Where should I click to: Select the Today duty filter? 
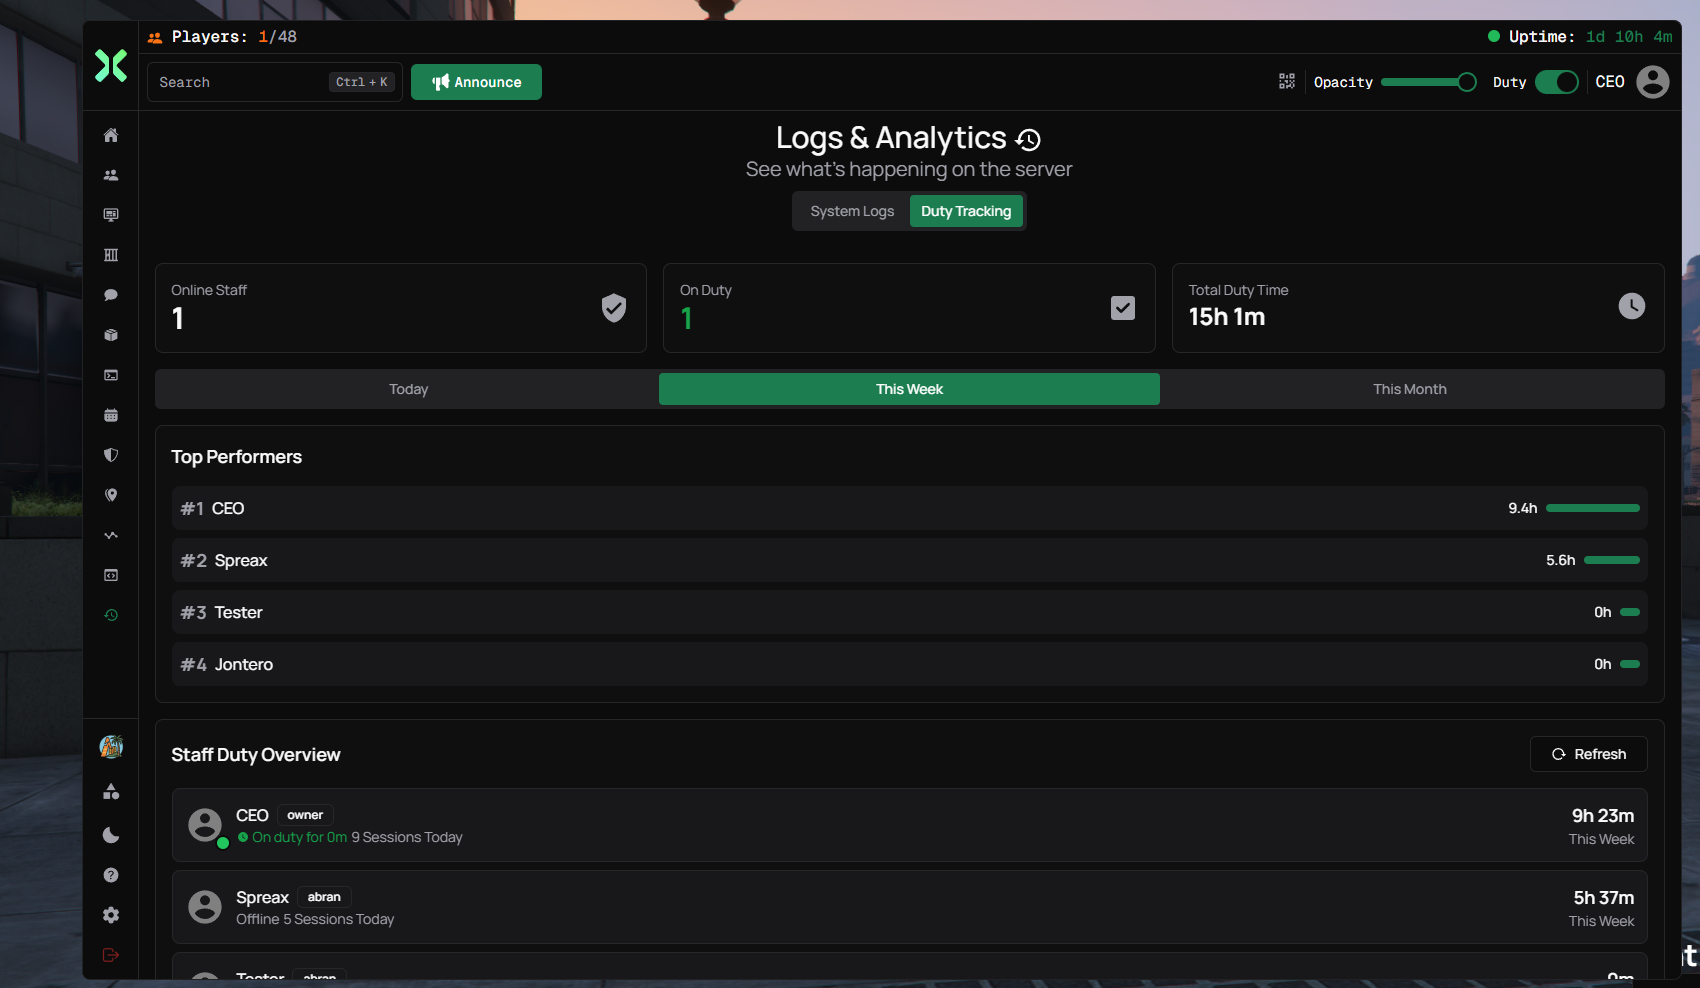point(408,389)
